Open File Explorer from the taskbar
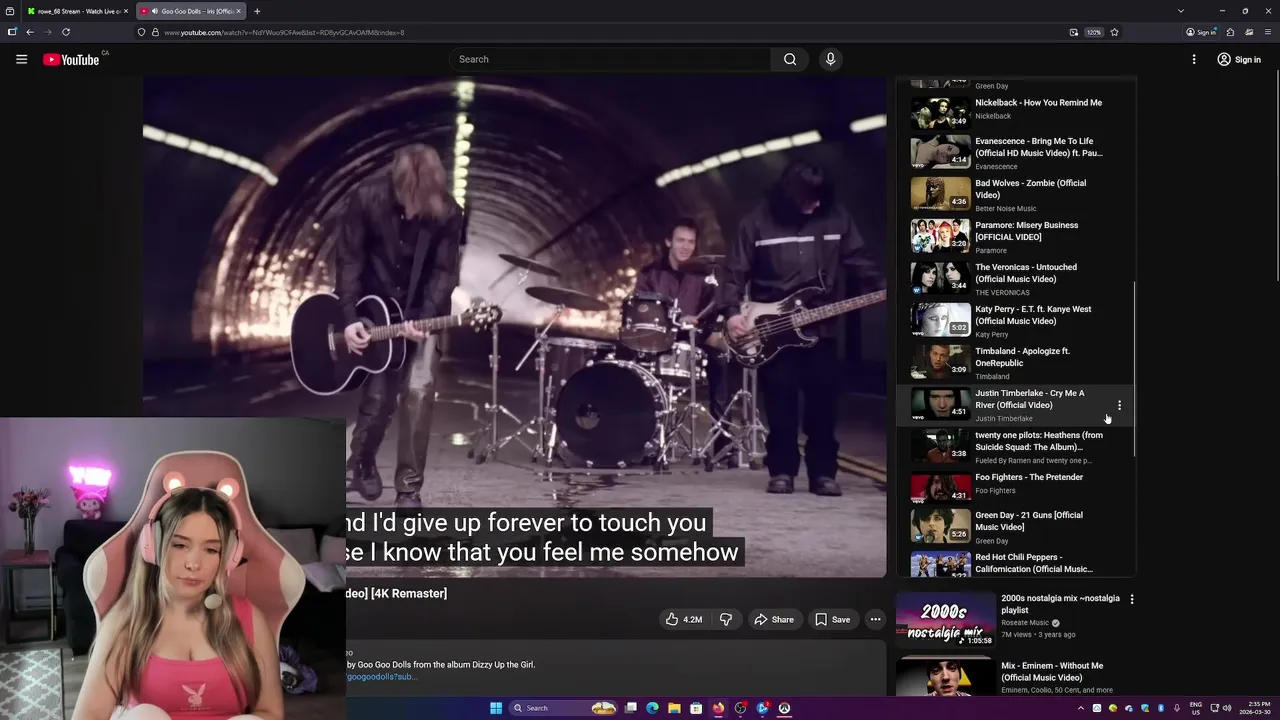 (674, 708)
